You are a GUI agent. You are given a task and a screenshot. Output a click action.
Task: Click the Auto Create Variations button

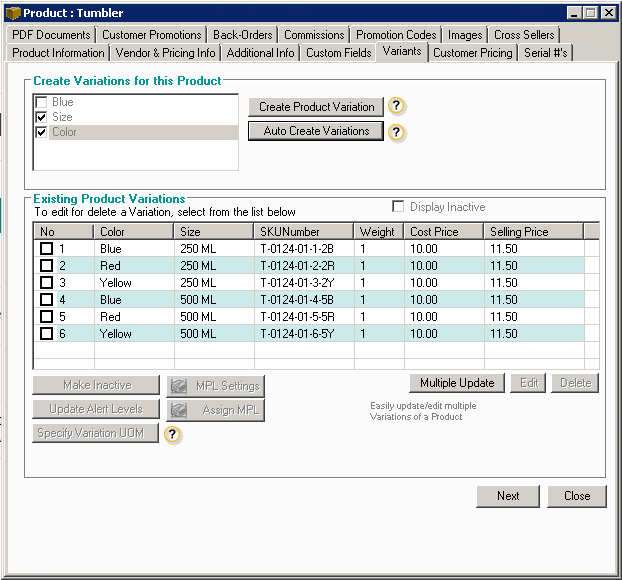(316, 131)
